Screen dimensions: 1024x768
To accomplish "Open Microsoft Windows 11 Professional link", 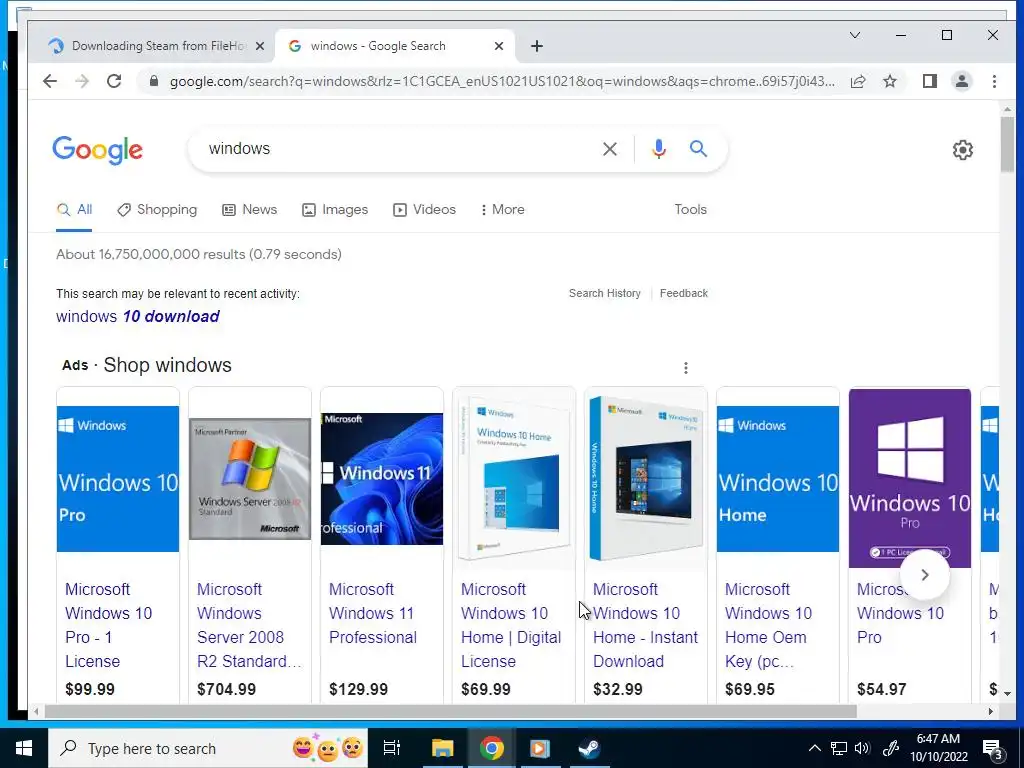I will (373, 613).
